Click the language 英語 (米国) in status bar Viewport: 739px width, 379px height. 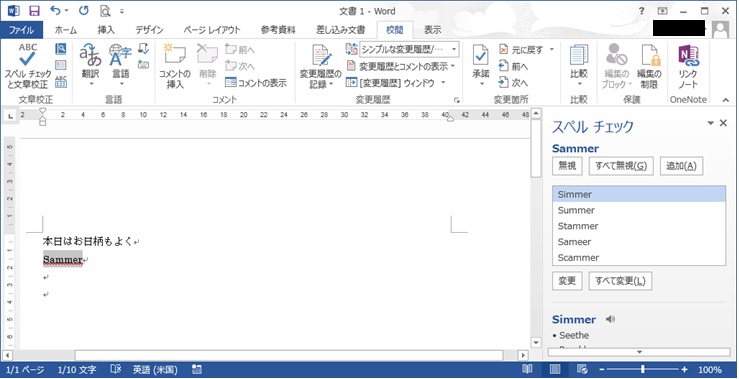point(155,370)
